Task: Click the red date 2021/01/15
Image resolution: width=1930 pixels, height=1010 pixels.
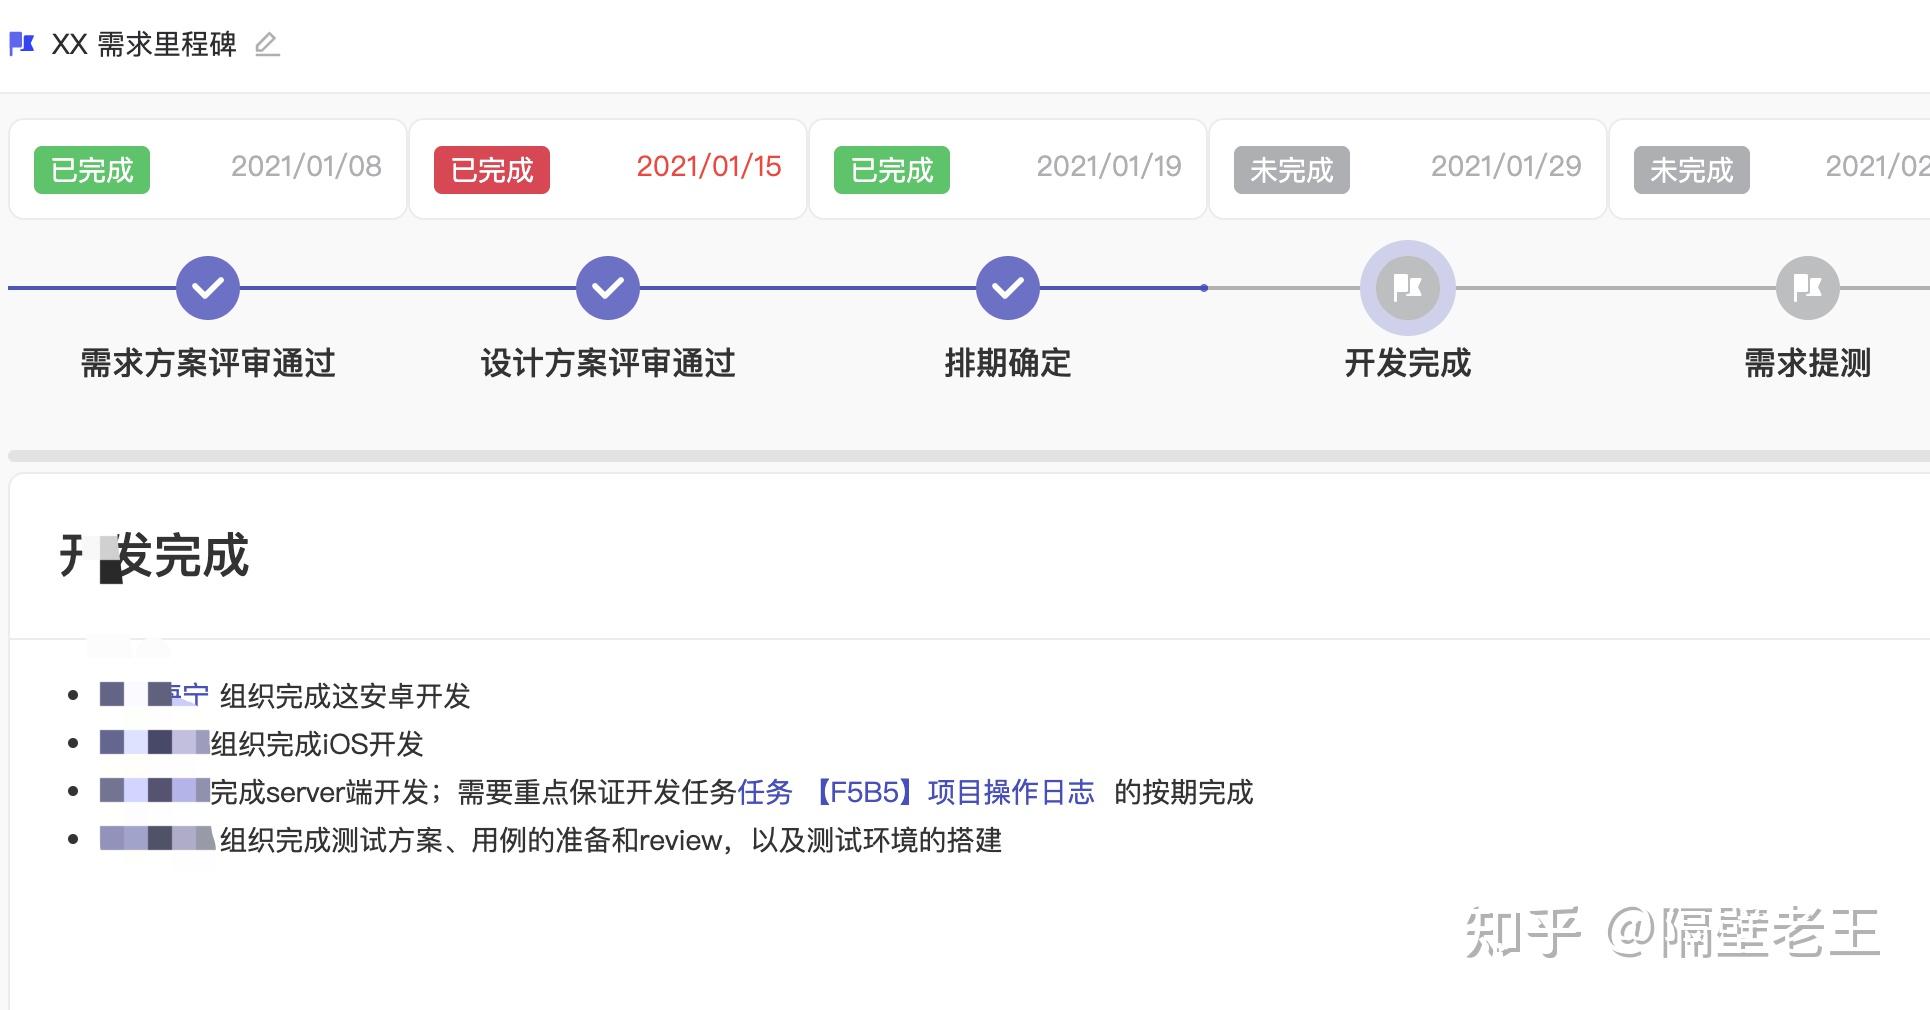Action: (x=709, y=166)
